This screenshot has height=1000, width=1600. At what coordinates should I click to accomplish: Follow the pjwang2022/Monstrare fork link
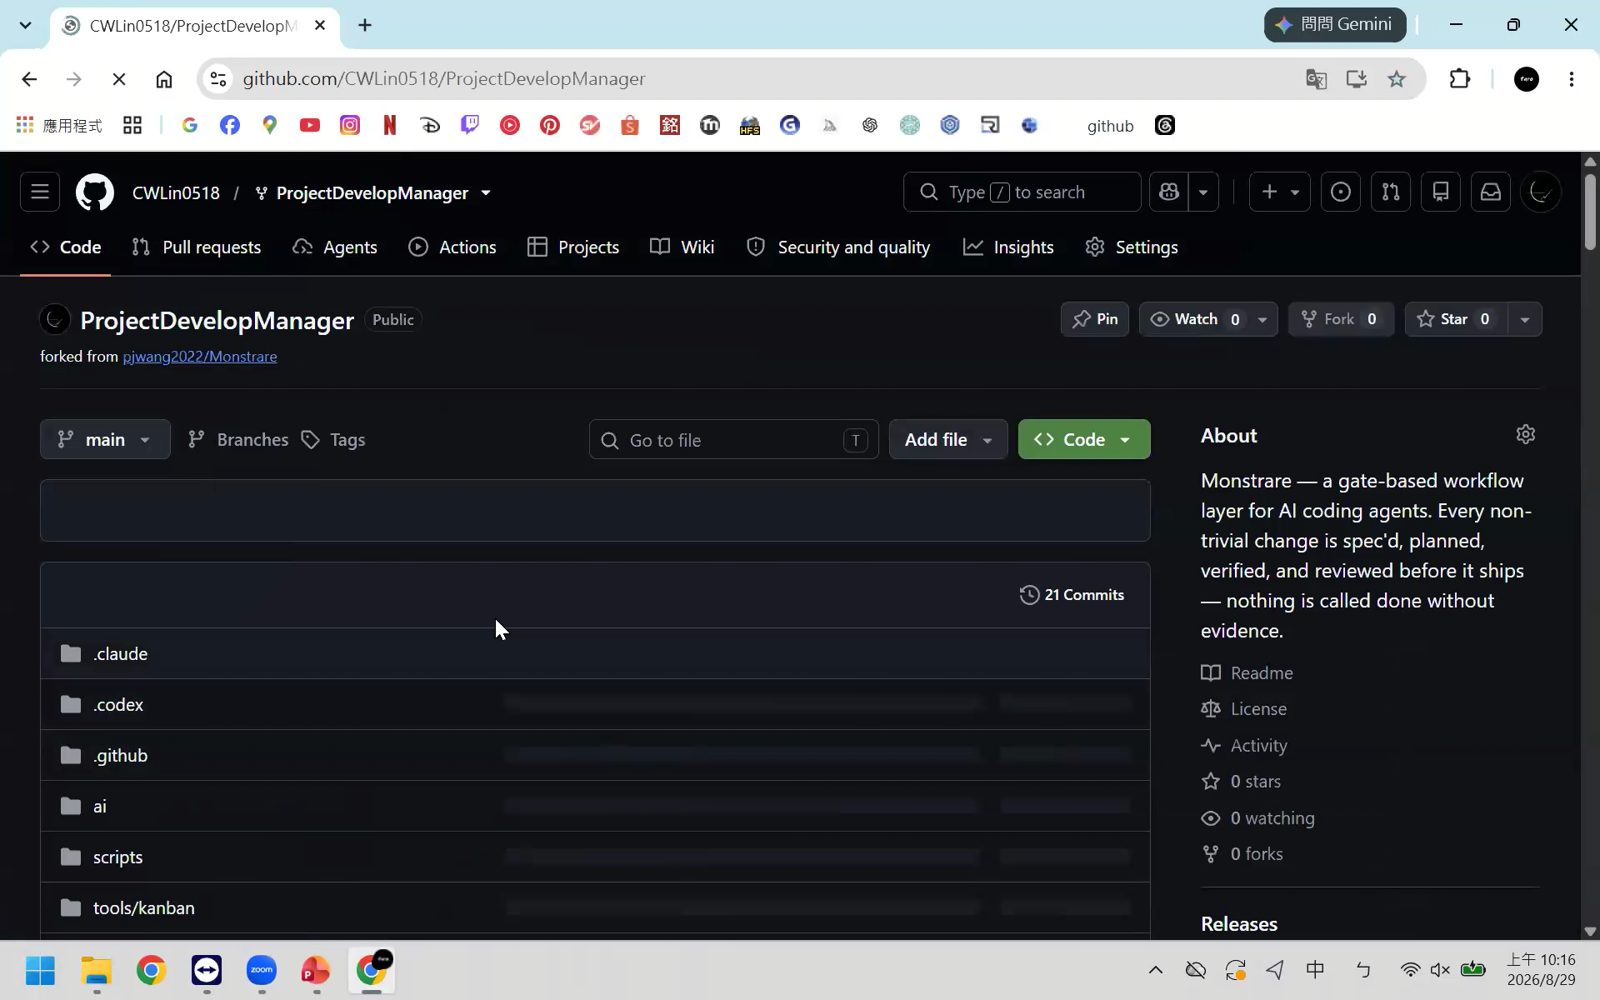(200, 357)
